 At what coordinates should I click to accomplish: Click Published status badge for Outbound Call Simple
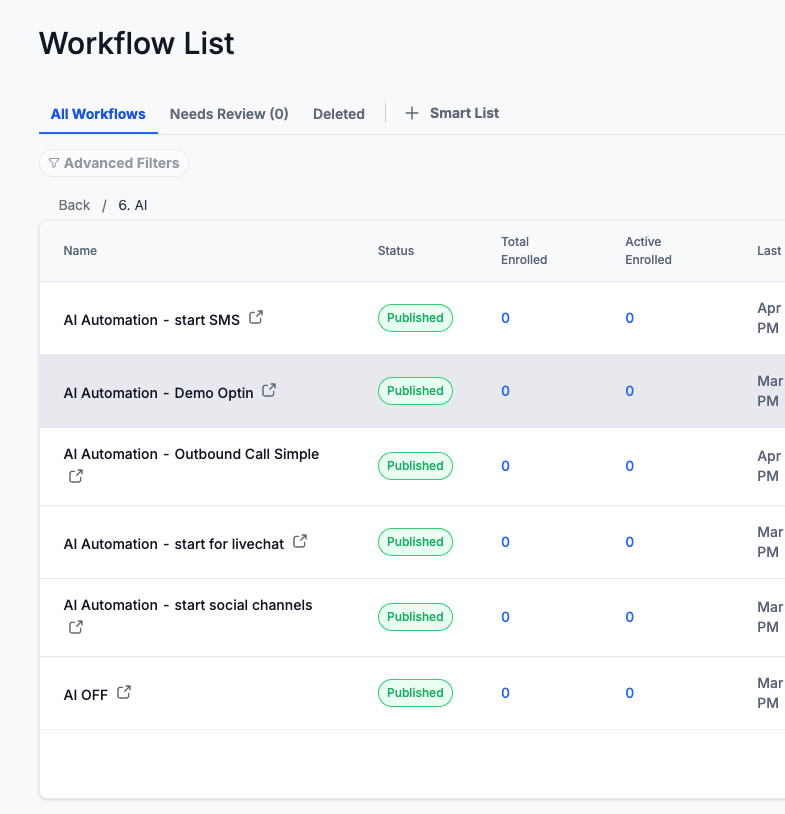415,466
